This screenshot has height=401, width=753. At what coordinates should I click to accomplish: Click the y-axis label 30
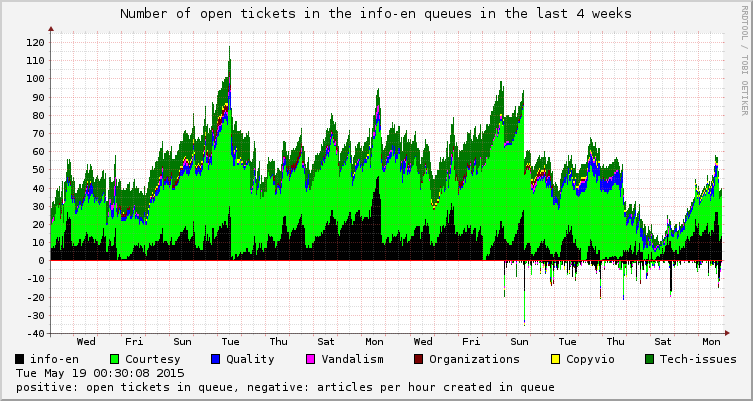pos(37,206)
